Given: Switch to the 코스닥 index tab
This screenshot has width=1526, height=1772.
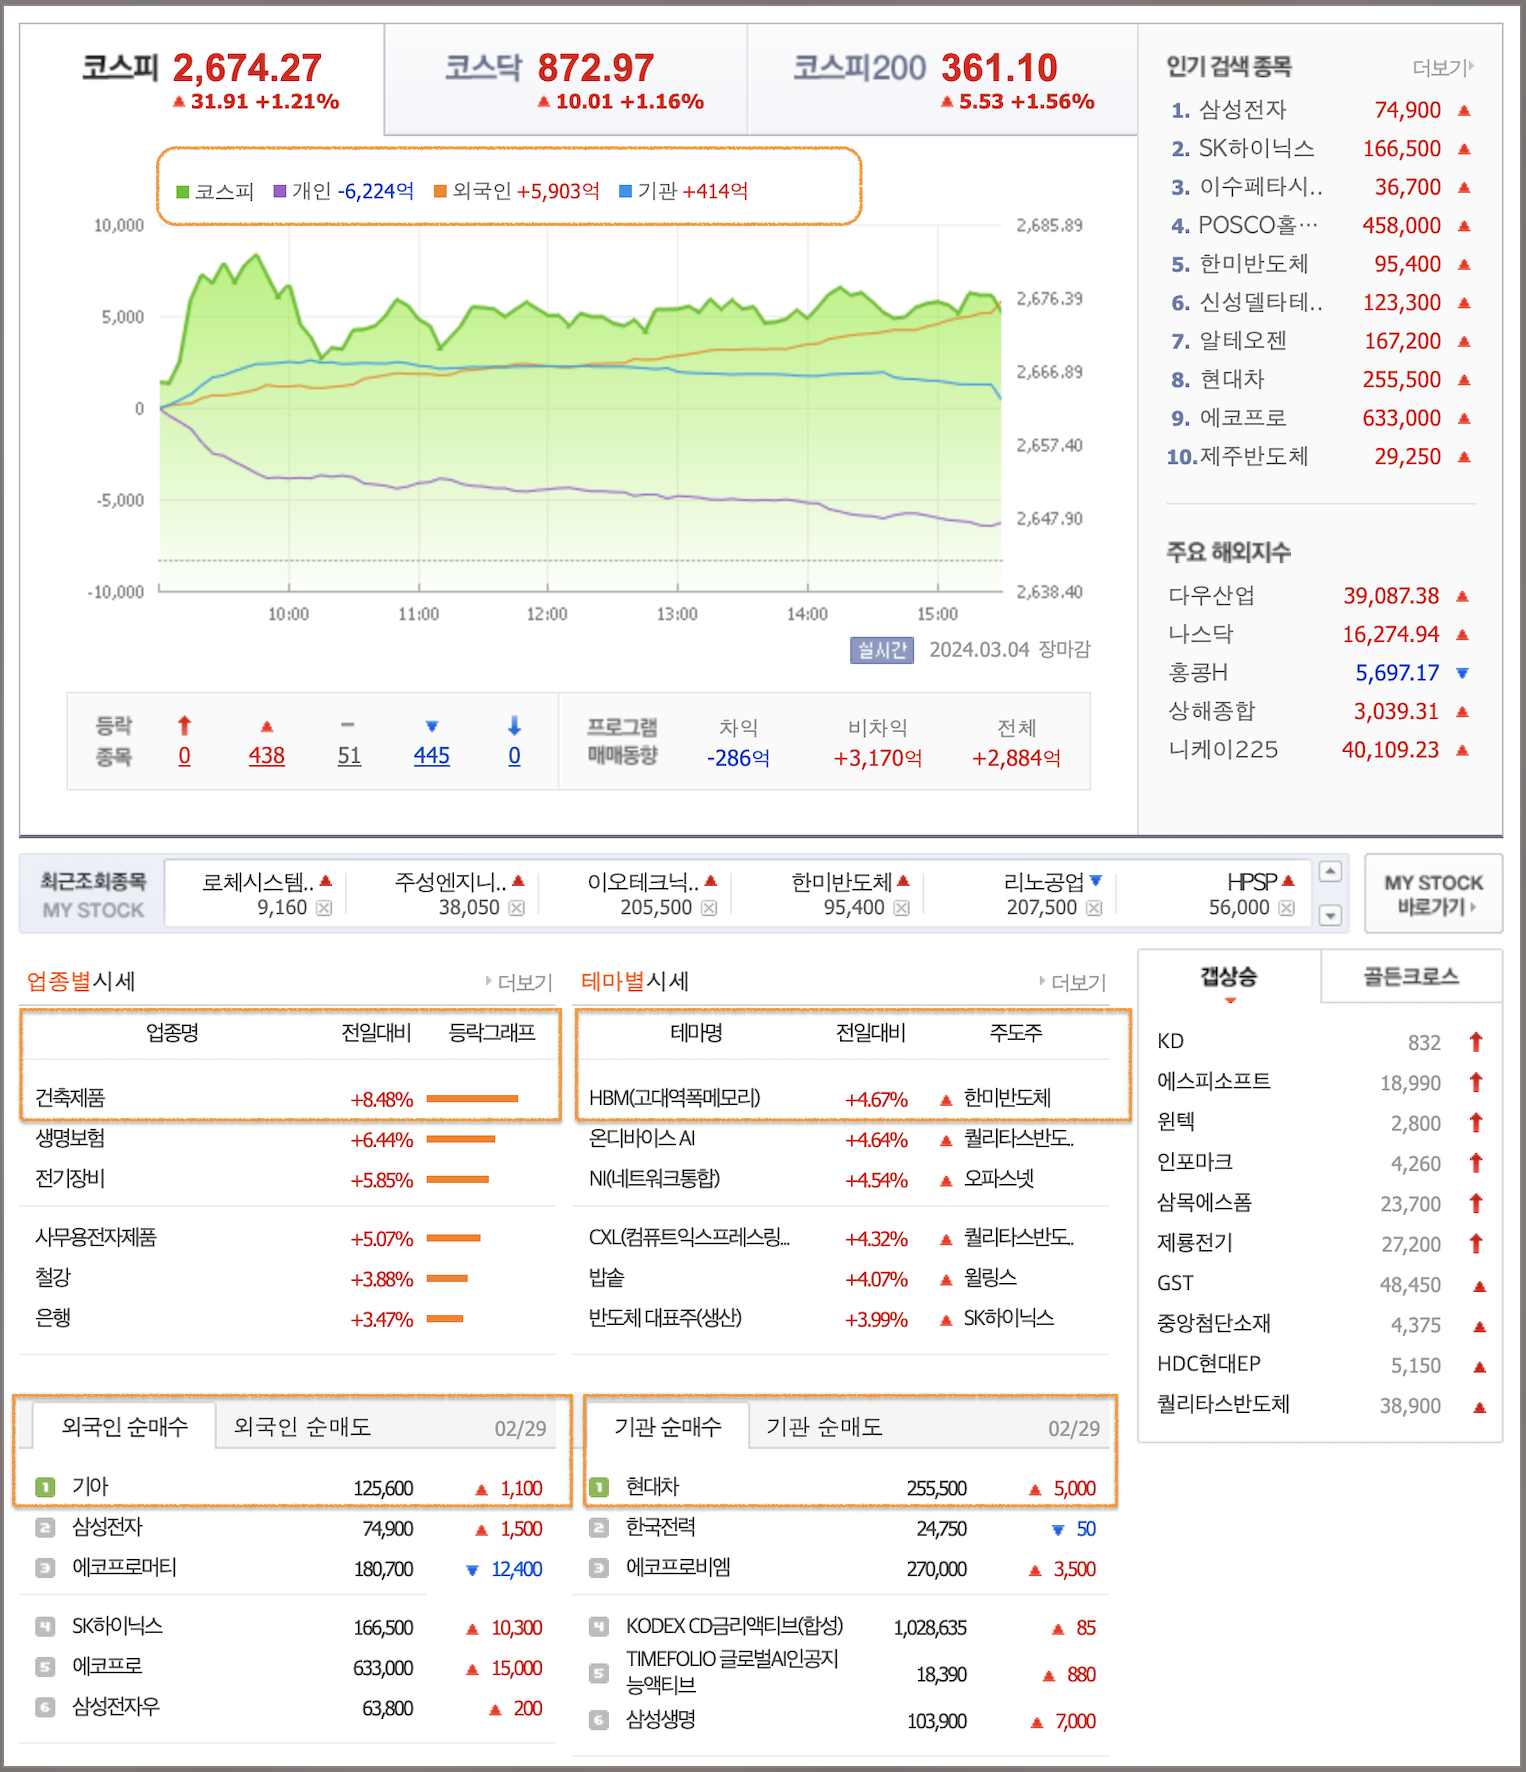Looking at the screenshot, I should [566, 80].
